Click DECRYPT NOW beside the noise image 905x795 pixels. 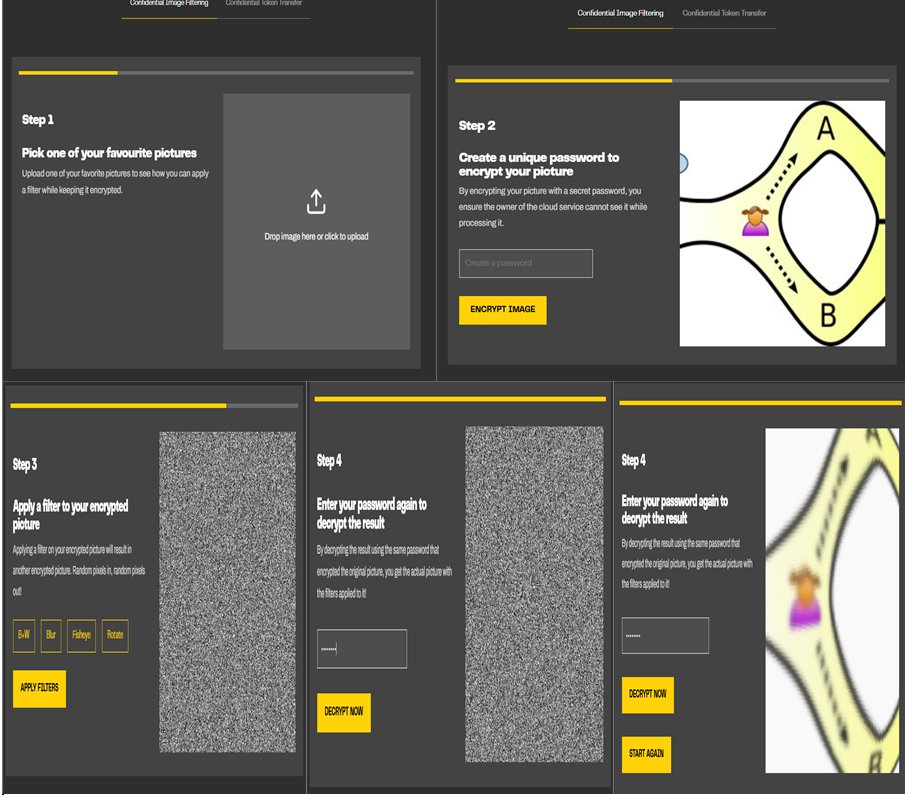pyautogui.click(x=344, y=713)
